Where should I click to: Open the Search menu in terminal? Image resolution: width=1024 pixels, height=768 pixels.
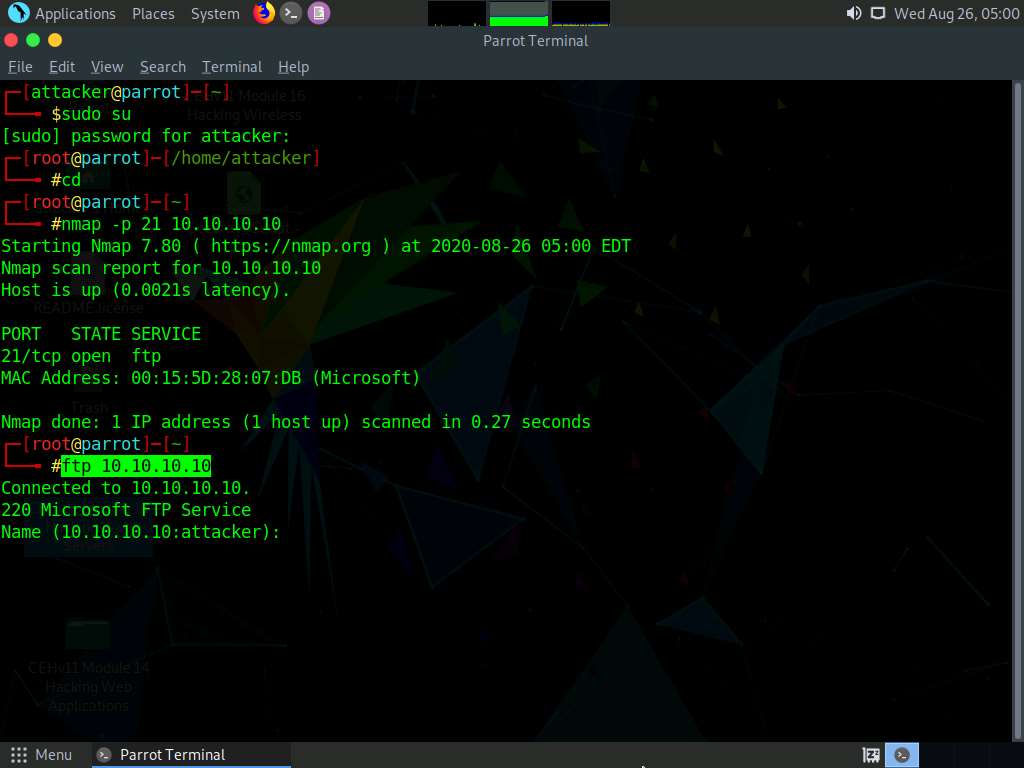coord(163,67)
